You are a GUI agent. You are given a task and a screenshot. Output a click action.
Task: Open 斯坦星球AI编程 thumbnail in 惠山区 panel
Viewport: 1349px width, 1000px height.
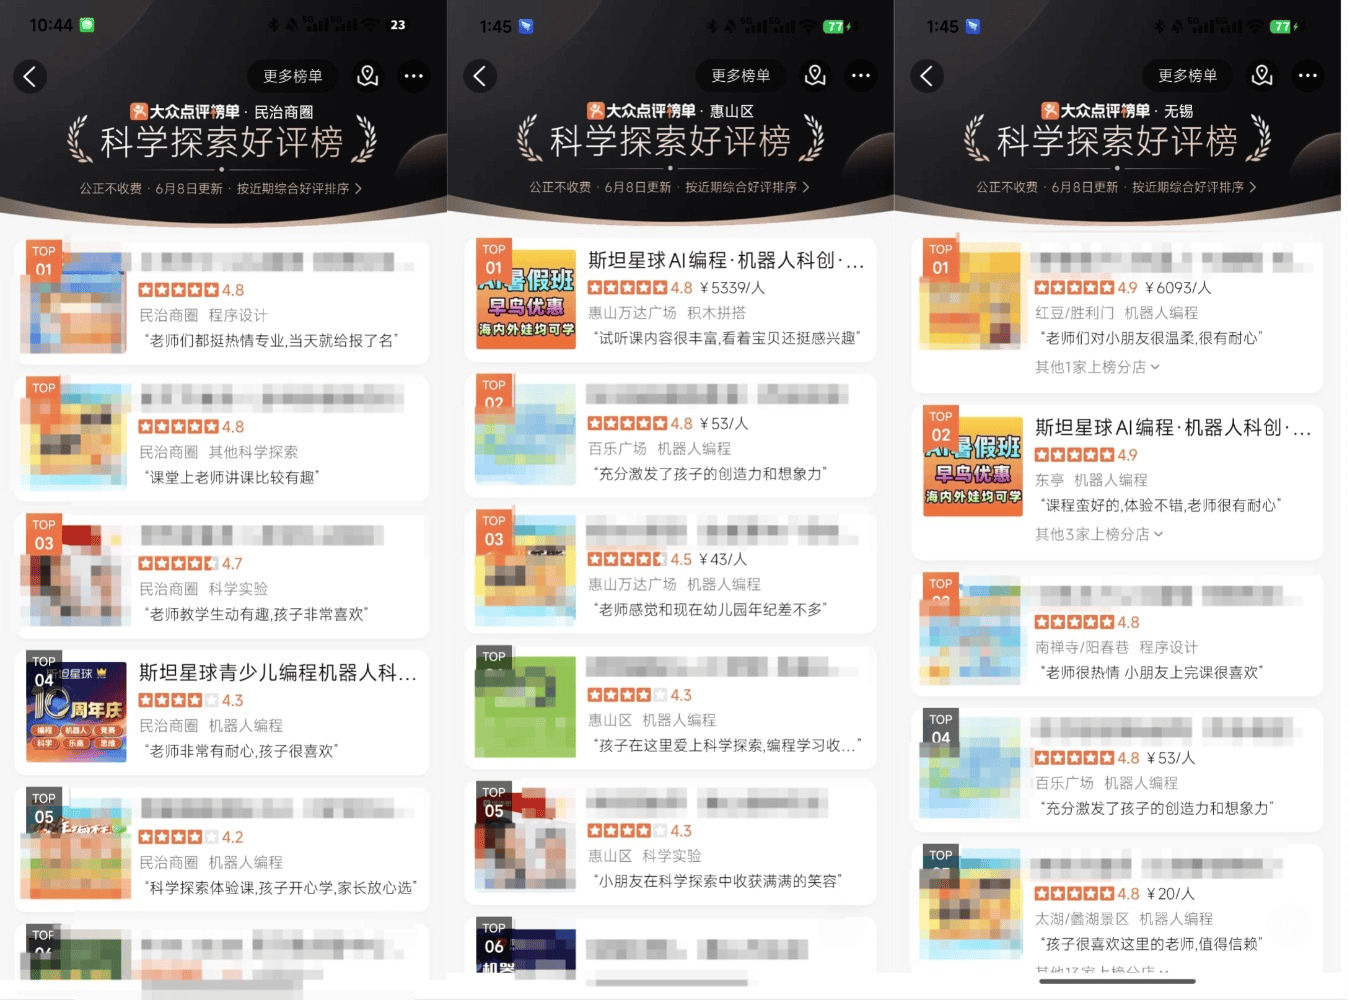527,299
